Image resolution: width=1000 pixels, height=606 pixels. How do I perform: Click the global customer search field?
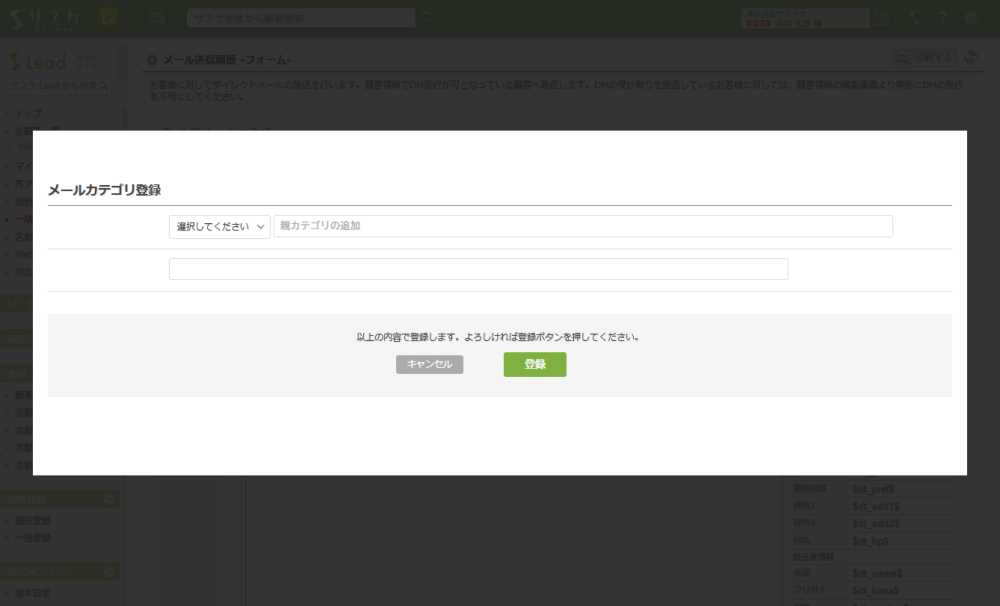pos(300,18)
